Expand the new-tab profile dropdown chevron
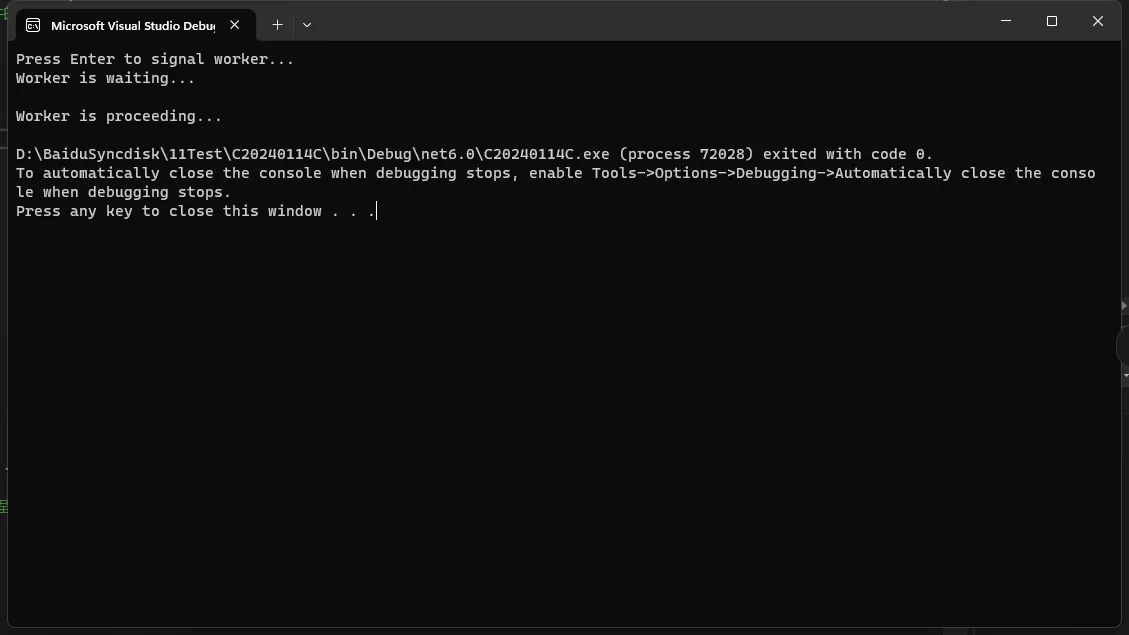1129x635 pixels. click(x=307, y=24)
